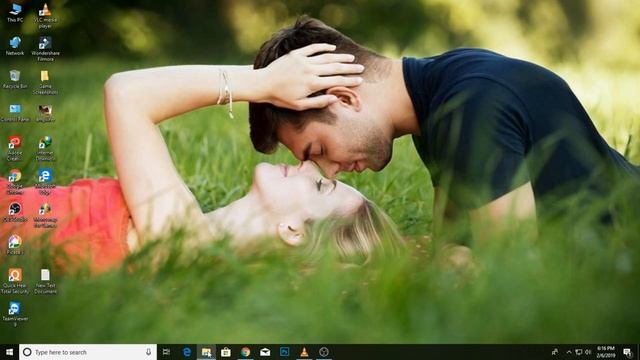Open Microsoft Store from the taskbar
640x360 pixels.
(x=226, y=352)
